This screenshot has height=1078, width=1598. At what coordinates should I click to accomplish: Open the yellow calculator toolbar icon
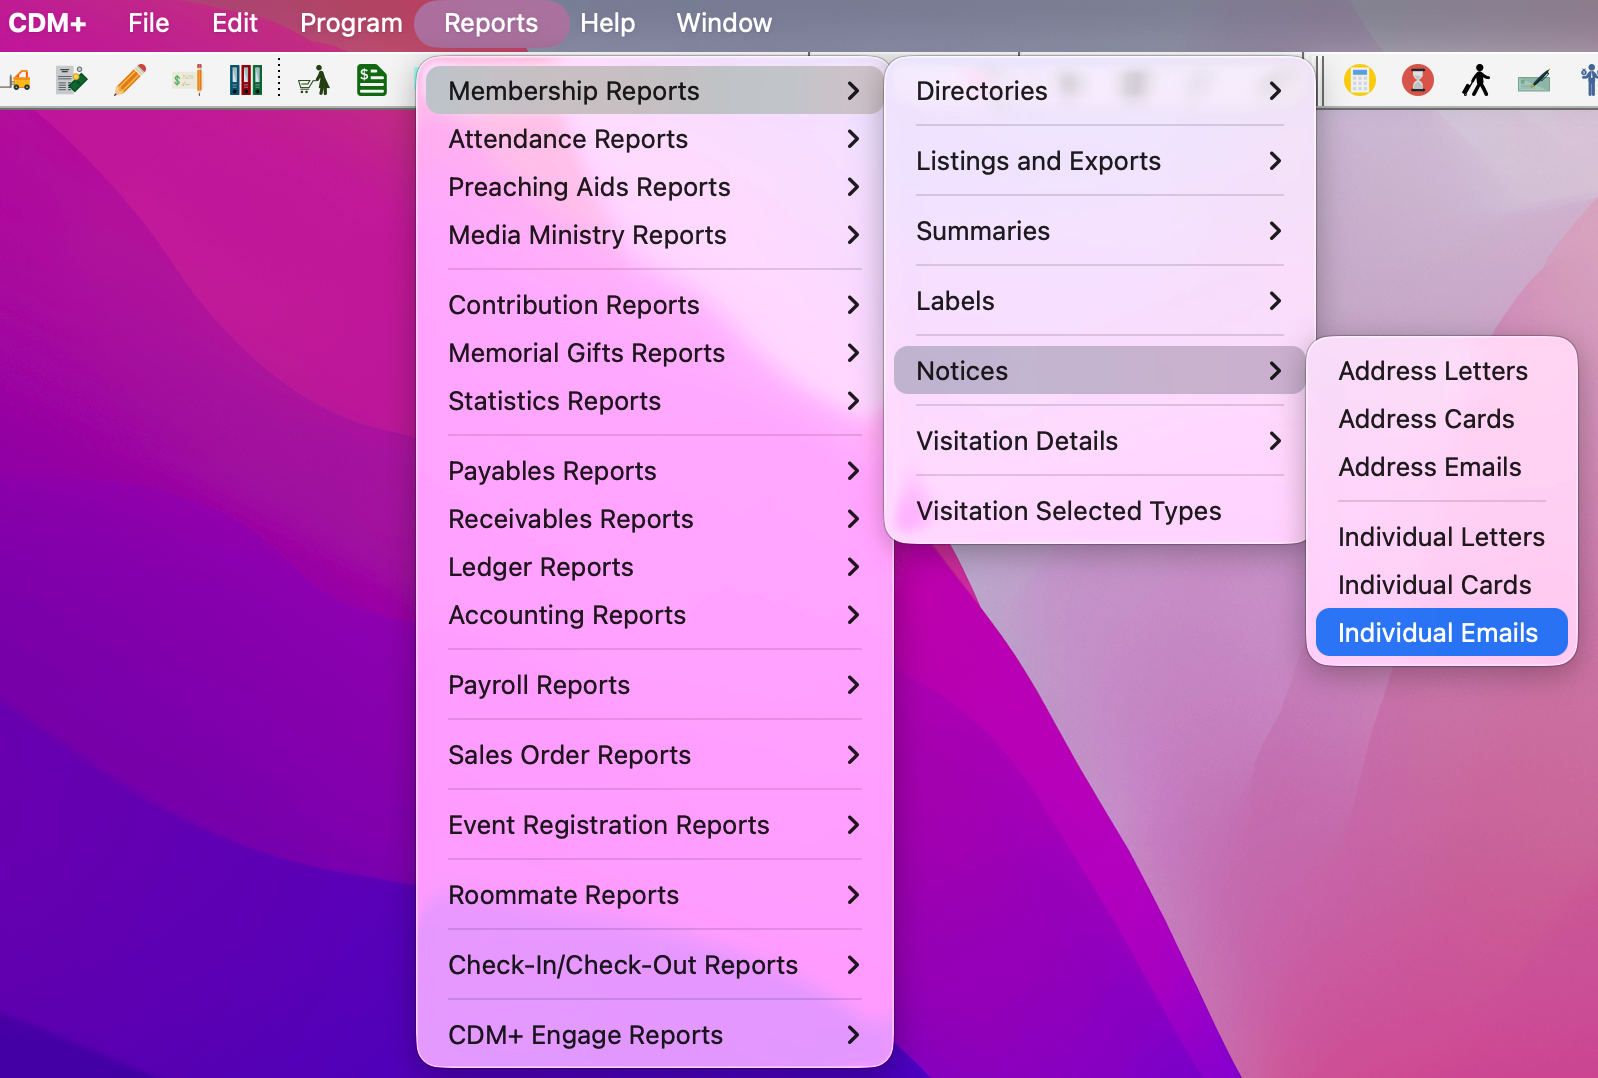click(1360, 80)
